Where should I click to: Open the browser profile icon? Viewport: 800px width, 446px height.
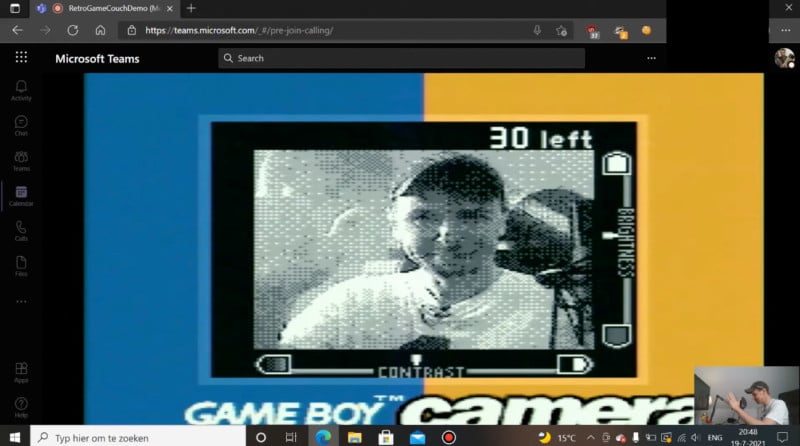(x=646, y=30)
